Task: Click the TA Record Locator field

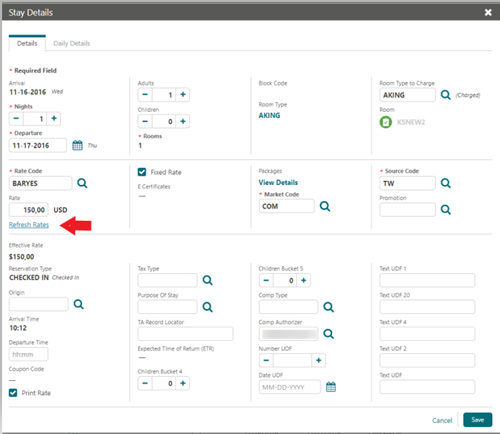Action: (x=186, y=334)
